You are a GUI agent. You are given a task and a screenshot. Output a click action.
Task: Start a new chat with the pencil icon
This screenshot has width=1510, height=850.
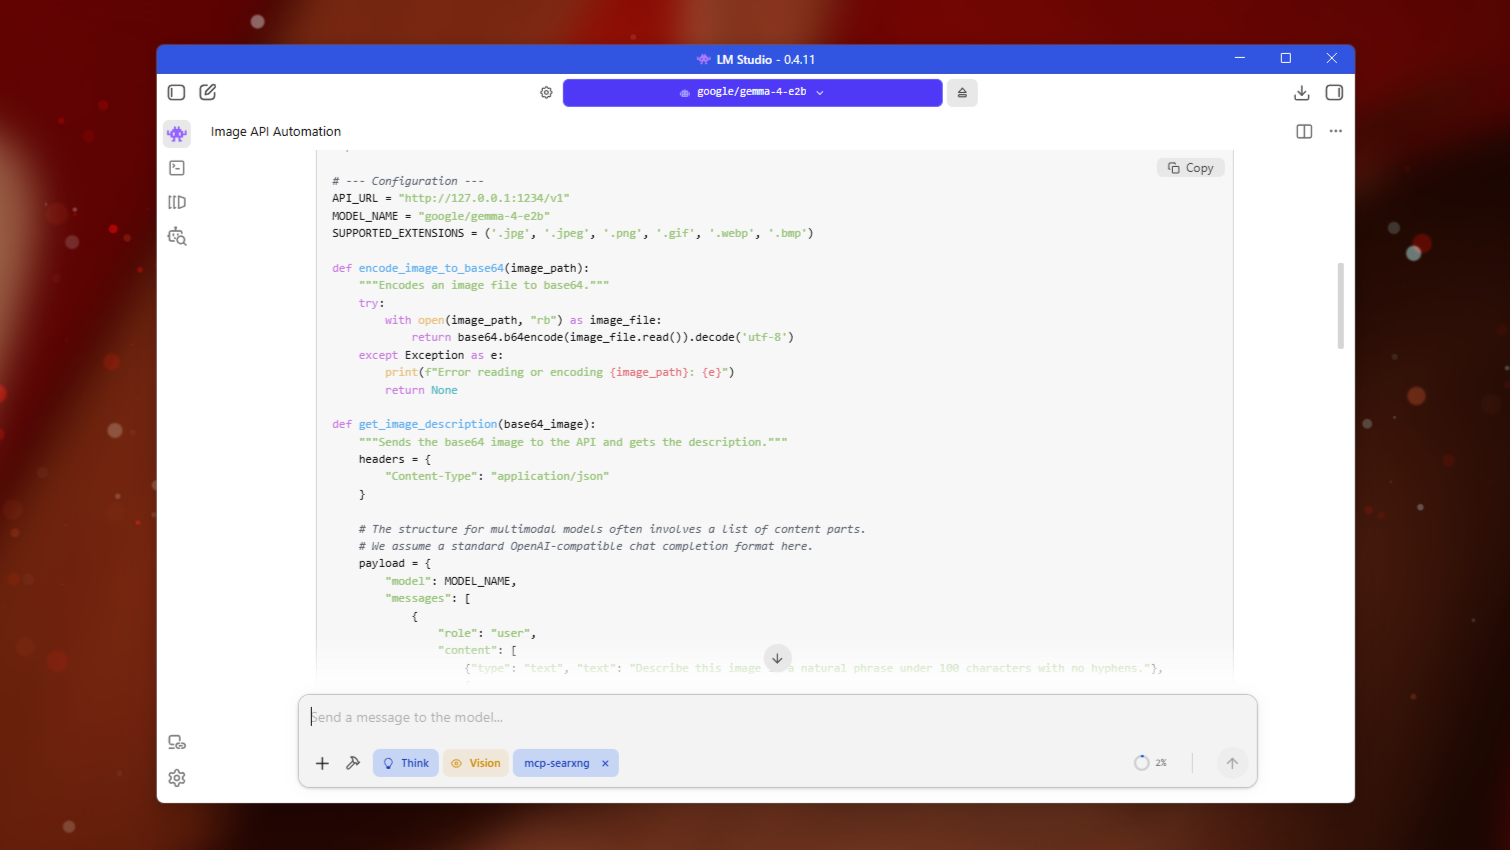(x=208, y=92)
